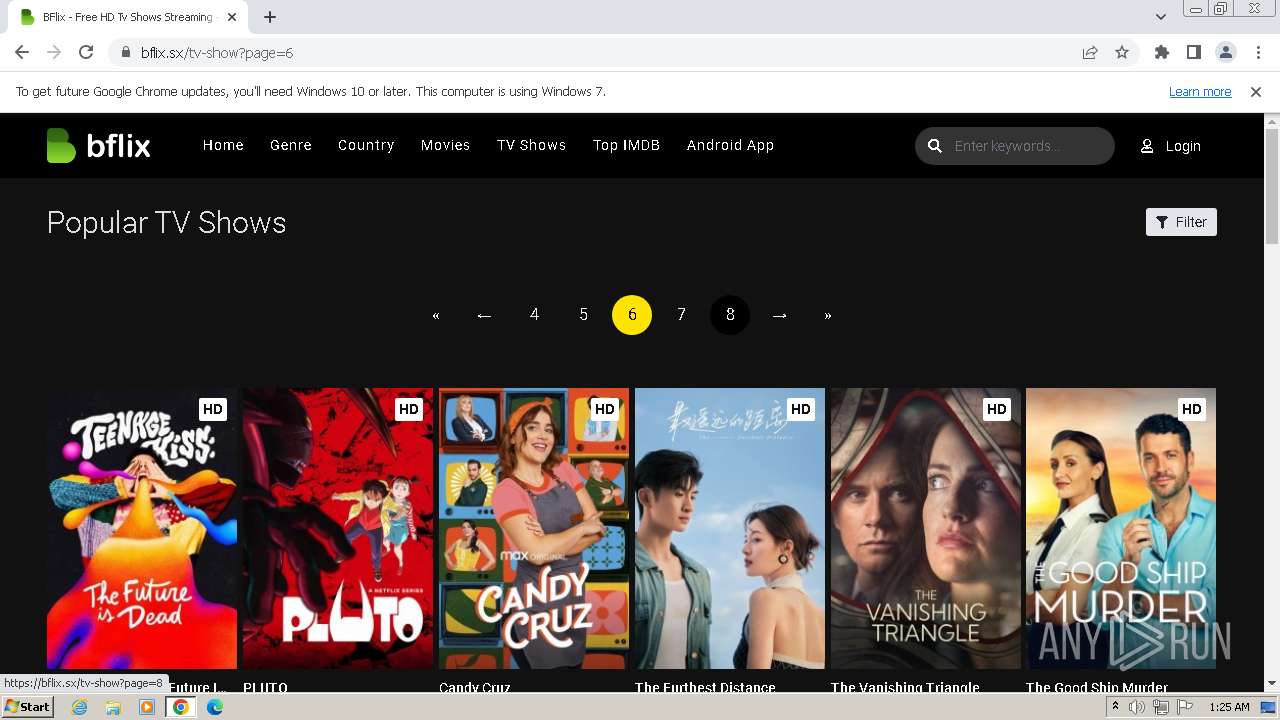Click the Login user icon
Viewport: 1280px width, 720px height.
1147,146
